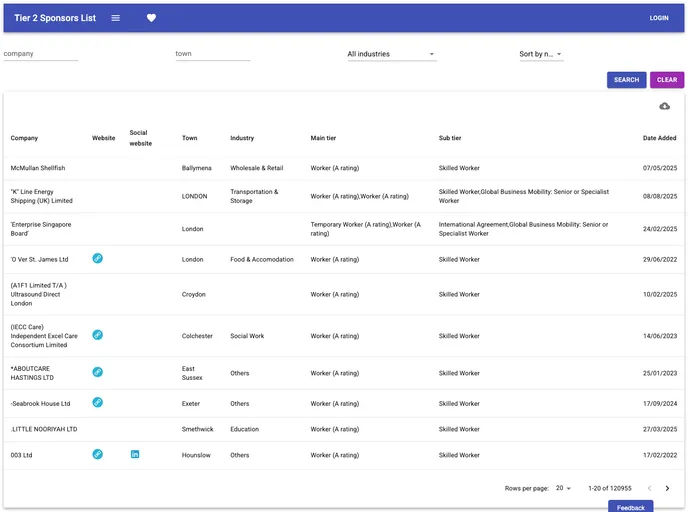Click the SEARCH button
Screen dimensions: 688x512
(x=626, y=80)
